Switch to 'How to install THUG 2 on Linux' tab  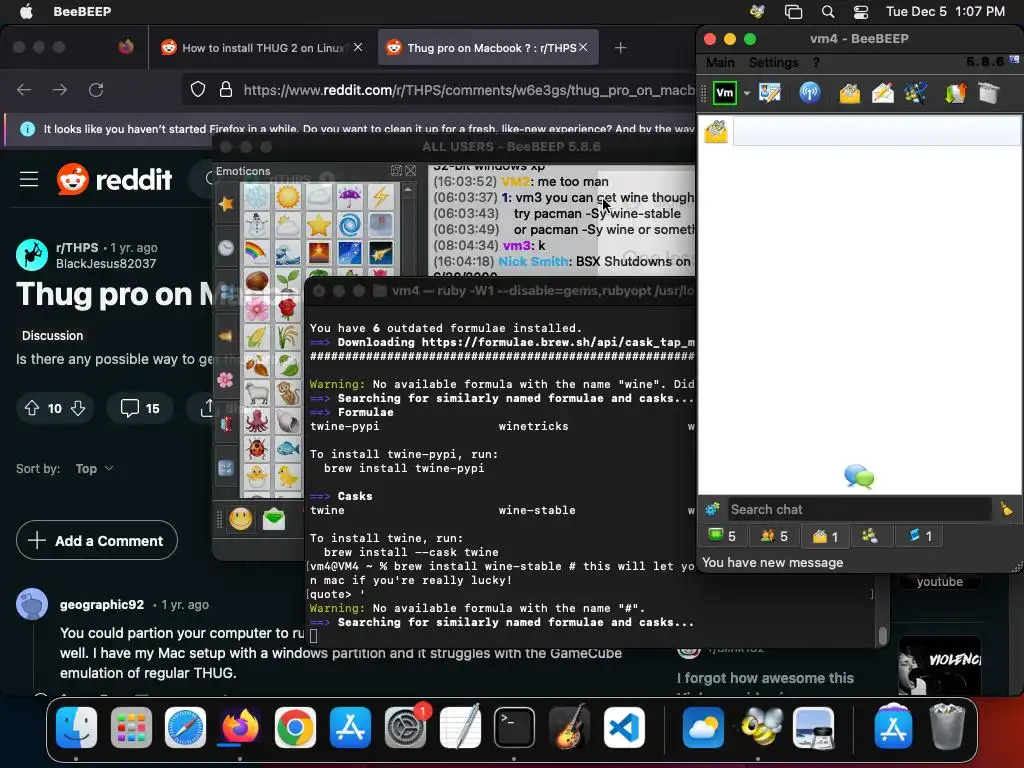[x=263, y=48]
